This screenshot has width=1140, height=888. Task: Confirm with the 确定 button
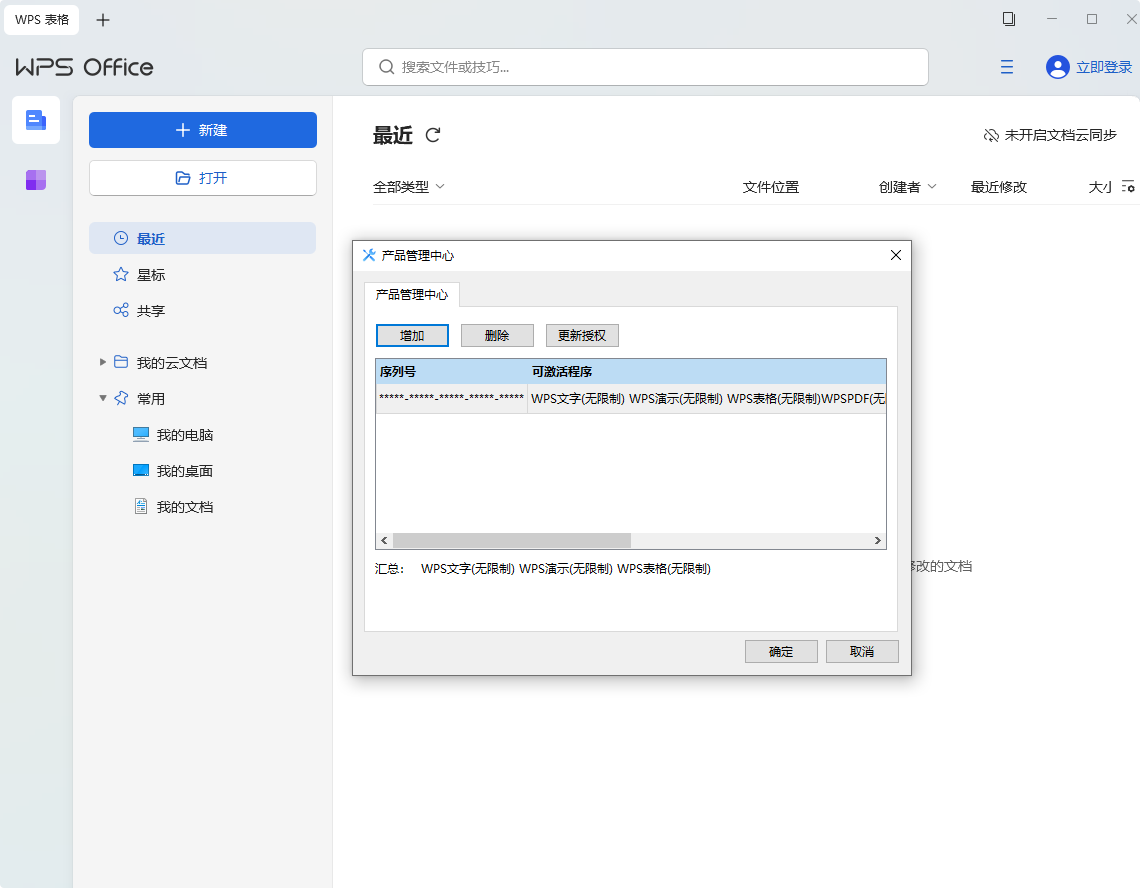[781, 652]
